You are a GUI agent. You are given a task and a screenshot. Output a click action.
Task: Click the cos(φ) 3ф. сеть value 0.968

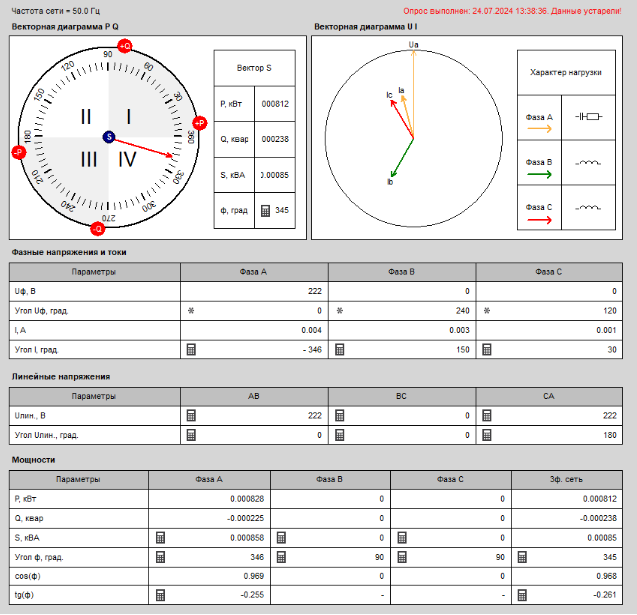(x=607, y=576)
